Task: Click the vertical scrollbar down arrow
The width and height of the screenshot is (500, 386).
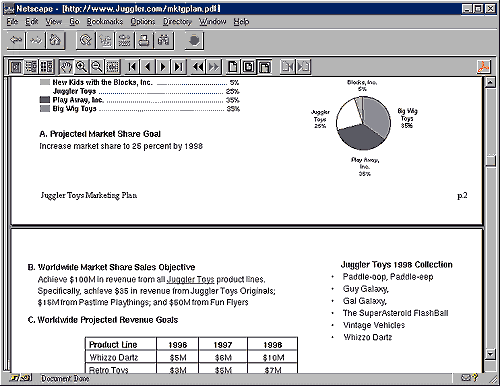Action: point(490,354)
